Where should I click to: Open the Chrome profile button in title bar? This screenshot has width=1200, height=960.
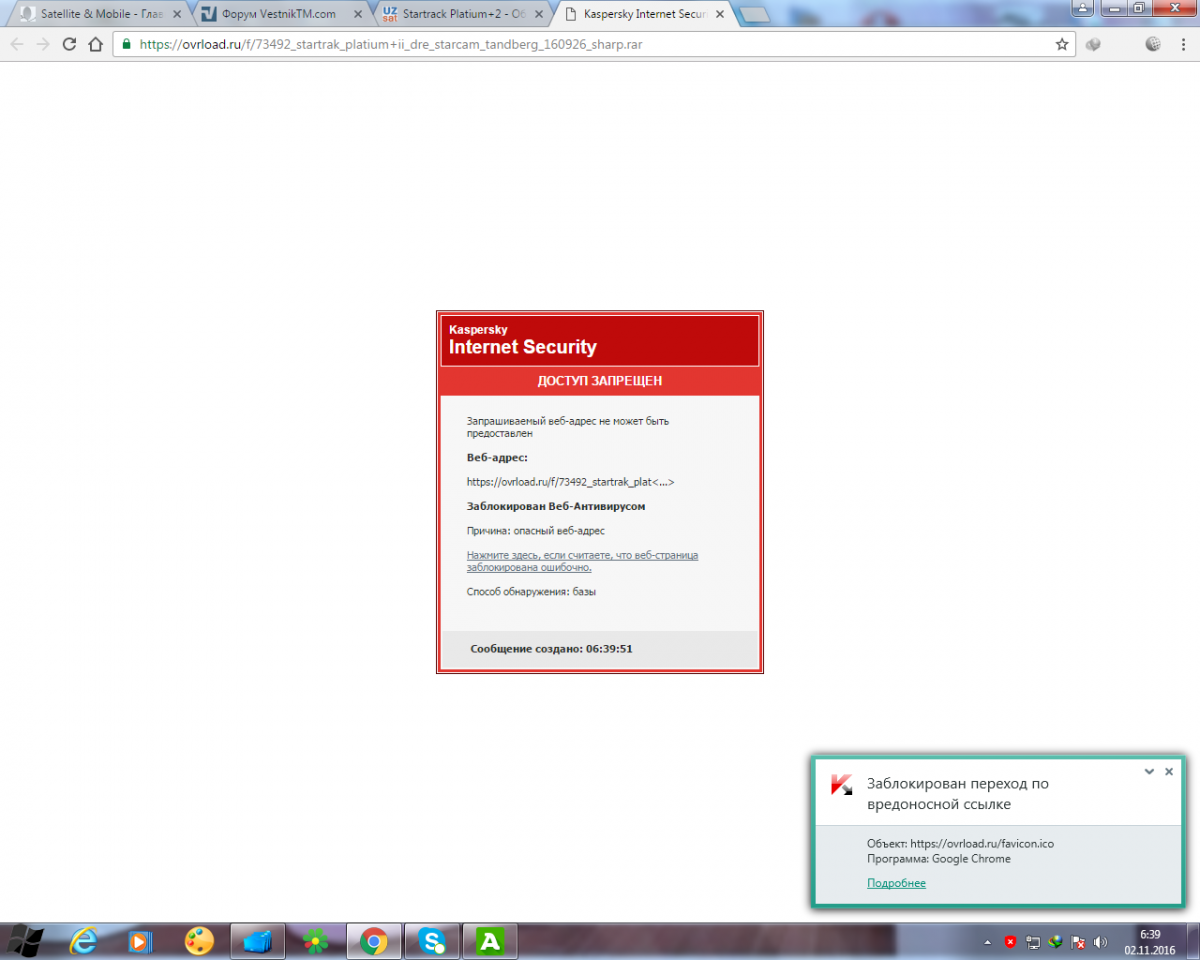[x=1082, y=7]
